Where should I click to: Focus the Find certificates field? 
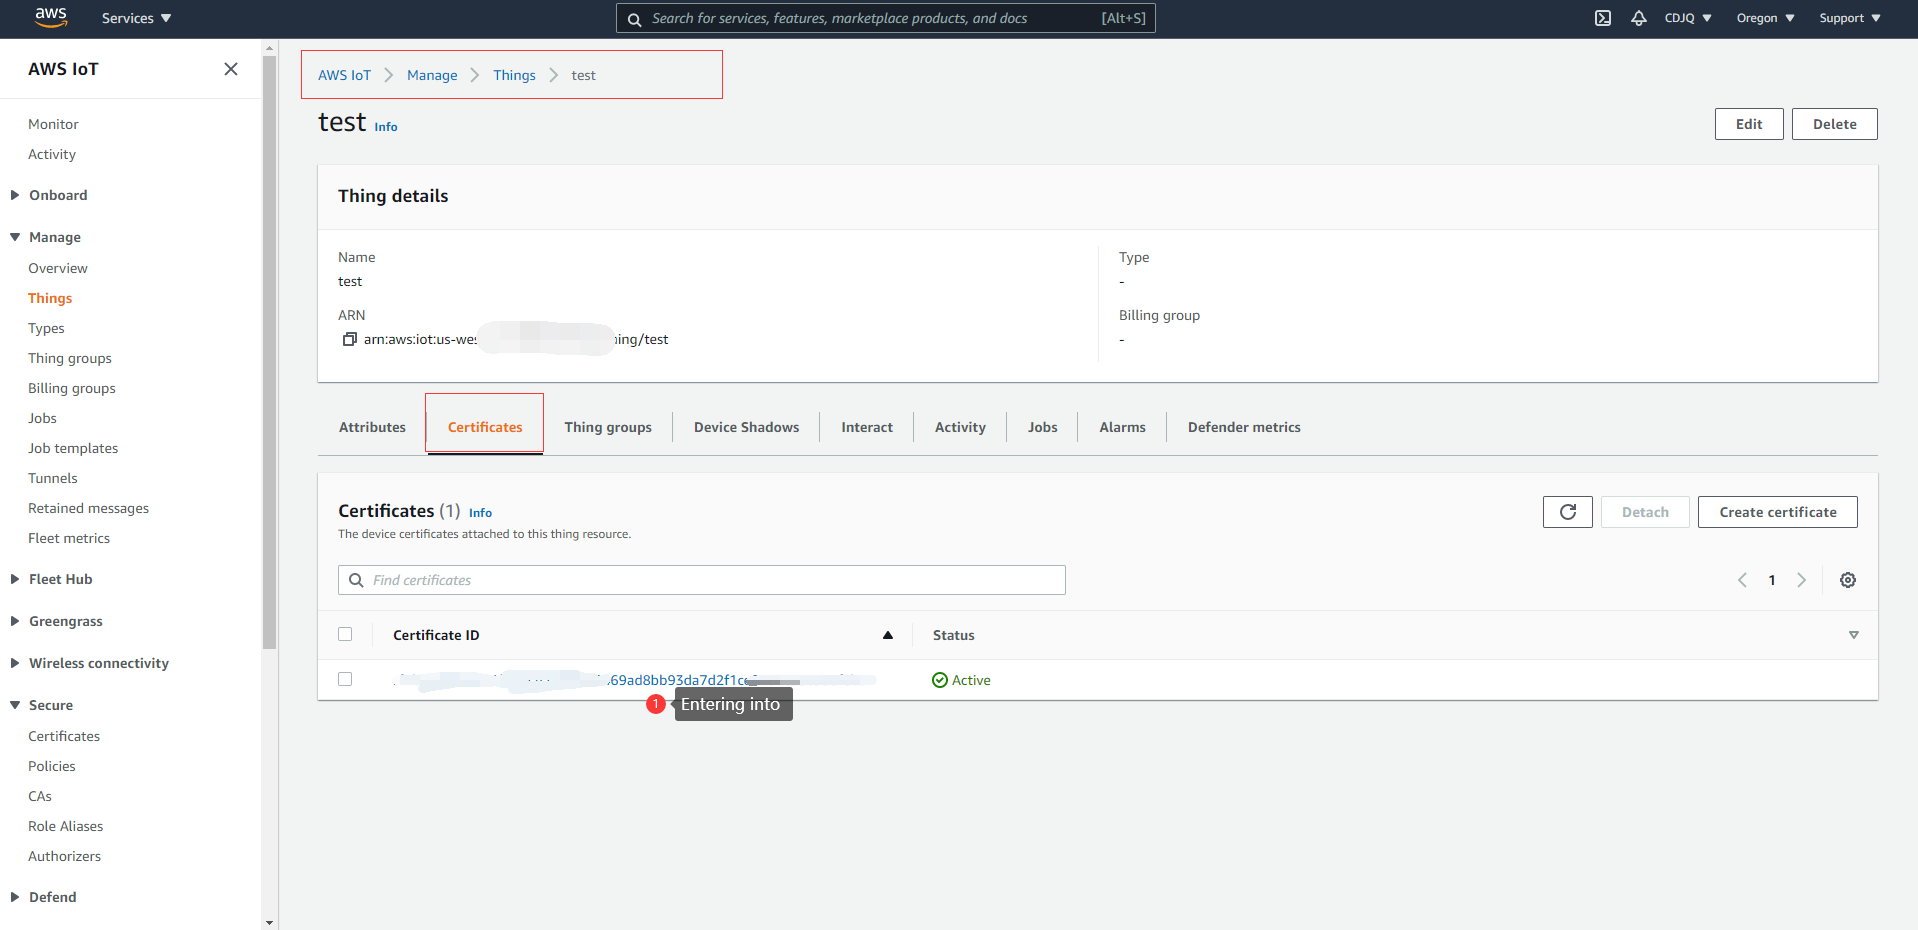702,580
